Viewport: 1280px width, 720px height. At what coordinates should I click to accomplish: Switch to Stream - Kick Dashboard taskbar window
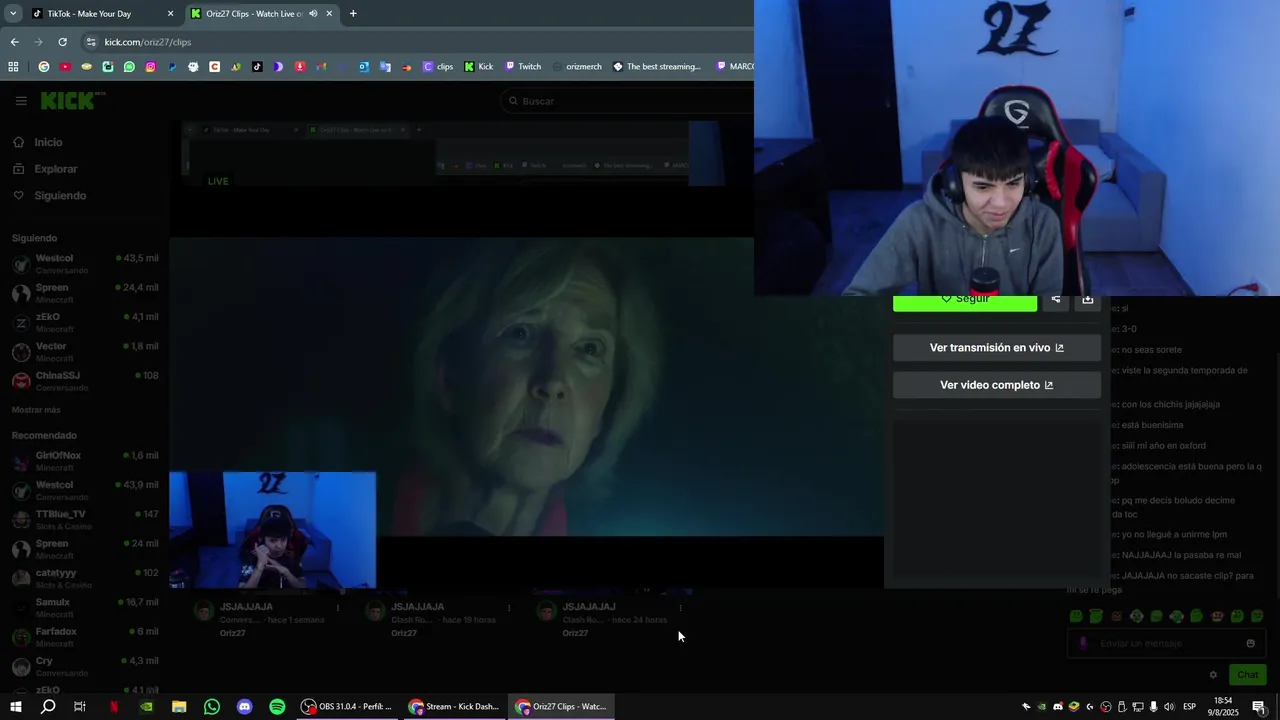[x=454, y=707]
